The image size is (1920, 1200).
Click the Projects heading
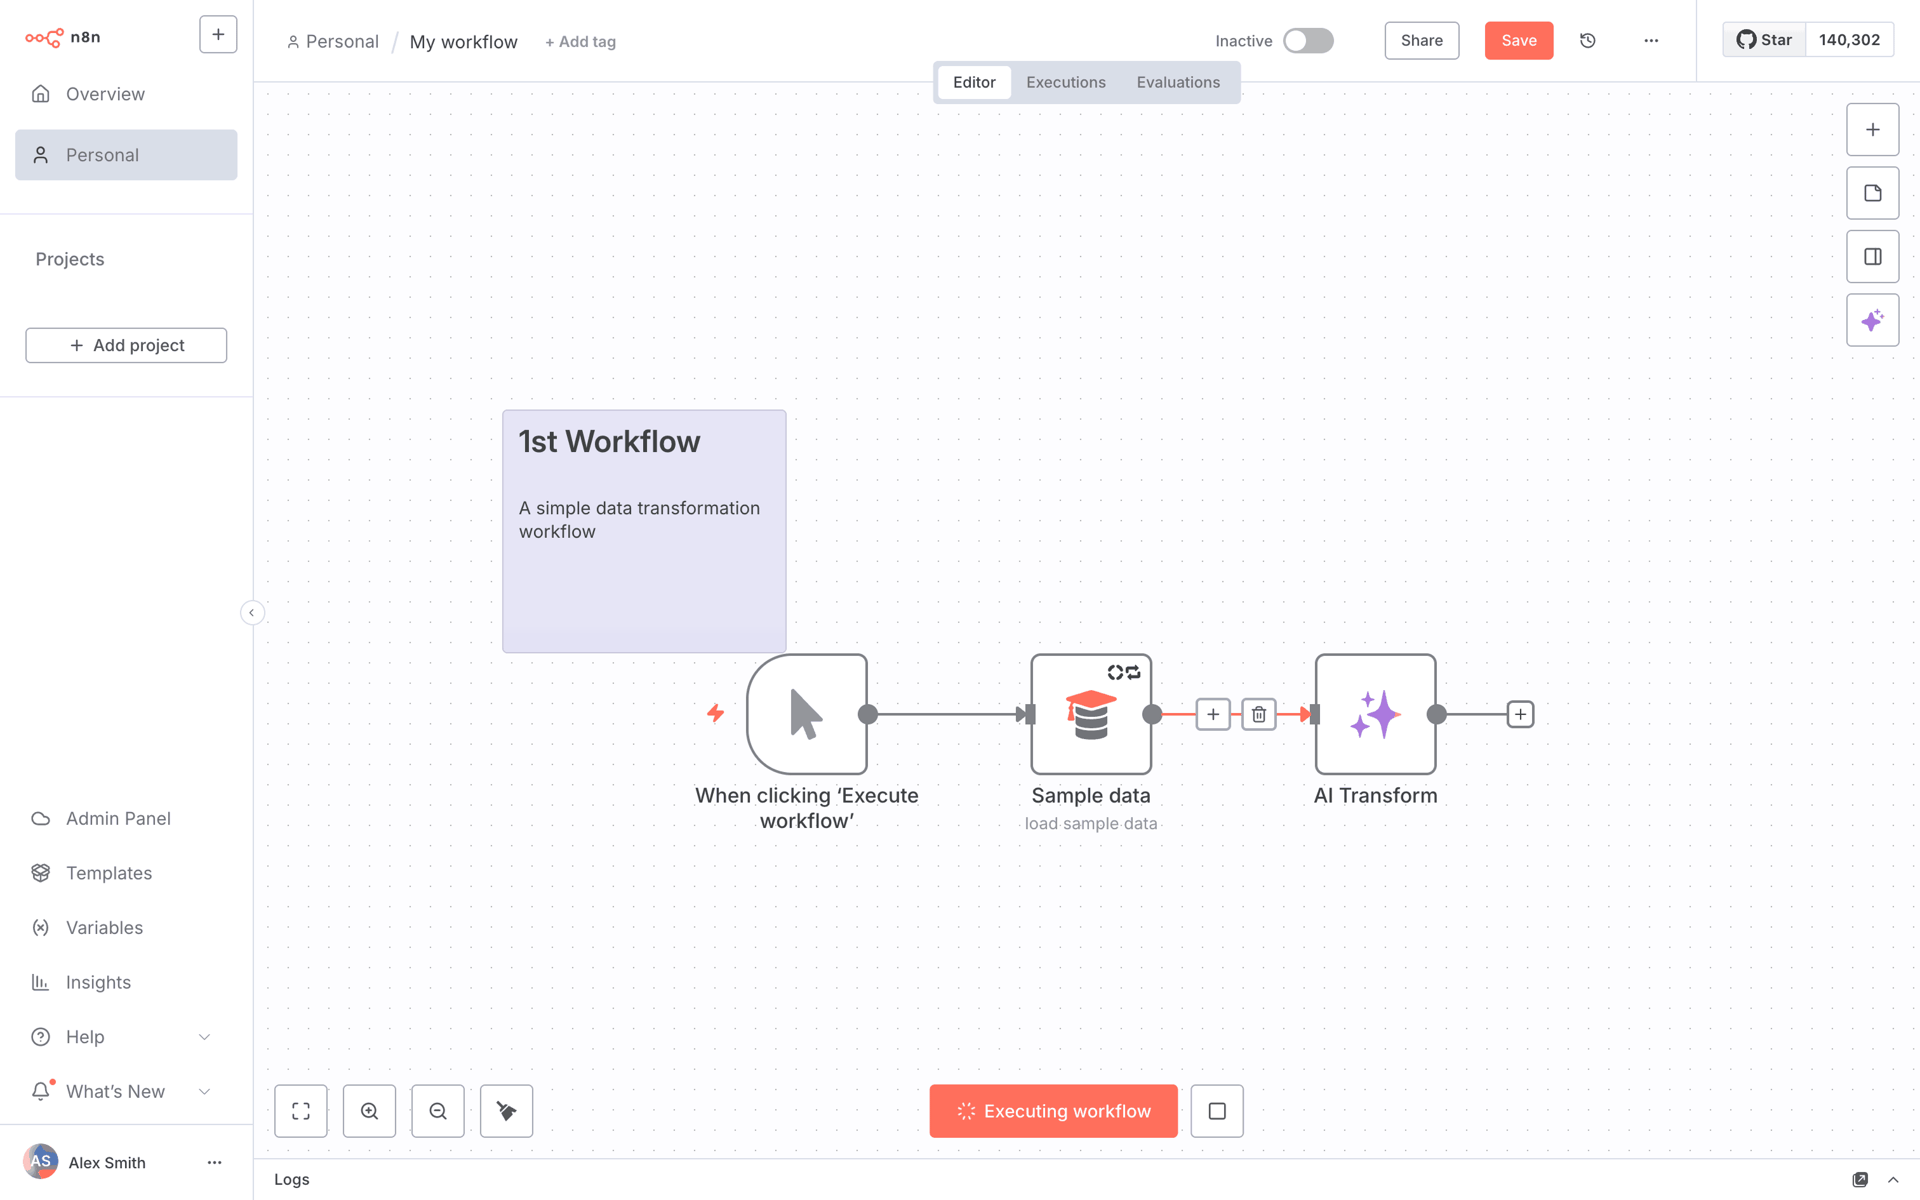click(x=70, y=259)
